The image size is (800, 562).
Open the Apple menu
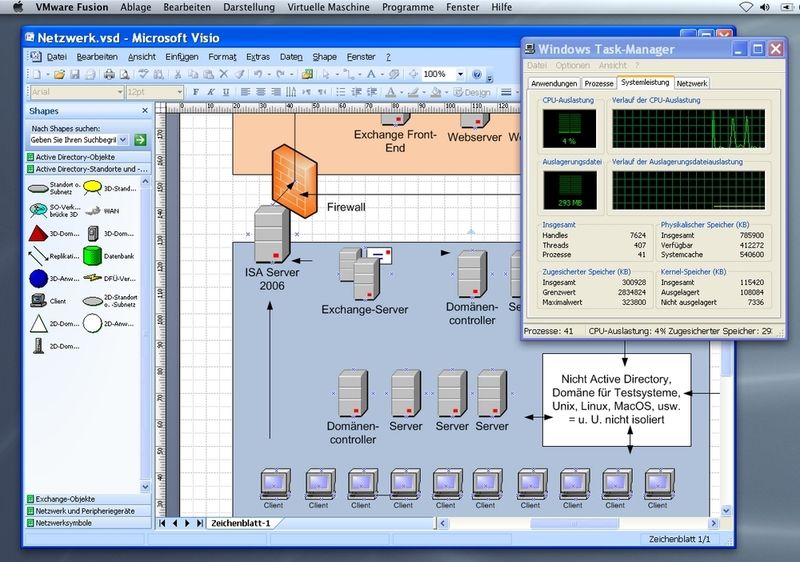pos(18,7)
